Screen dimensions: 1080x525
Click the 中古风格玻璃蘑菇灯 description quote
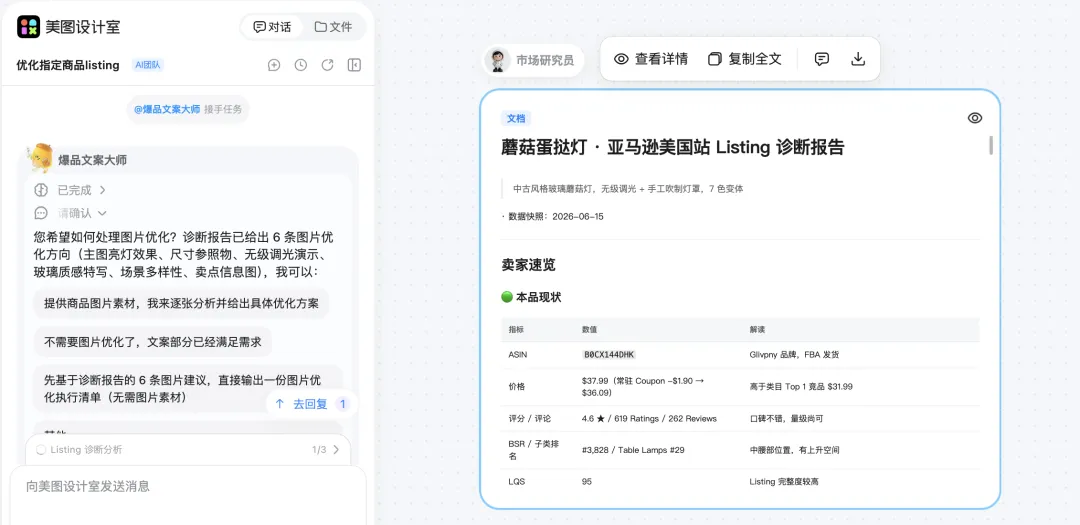pos(628,188)
